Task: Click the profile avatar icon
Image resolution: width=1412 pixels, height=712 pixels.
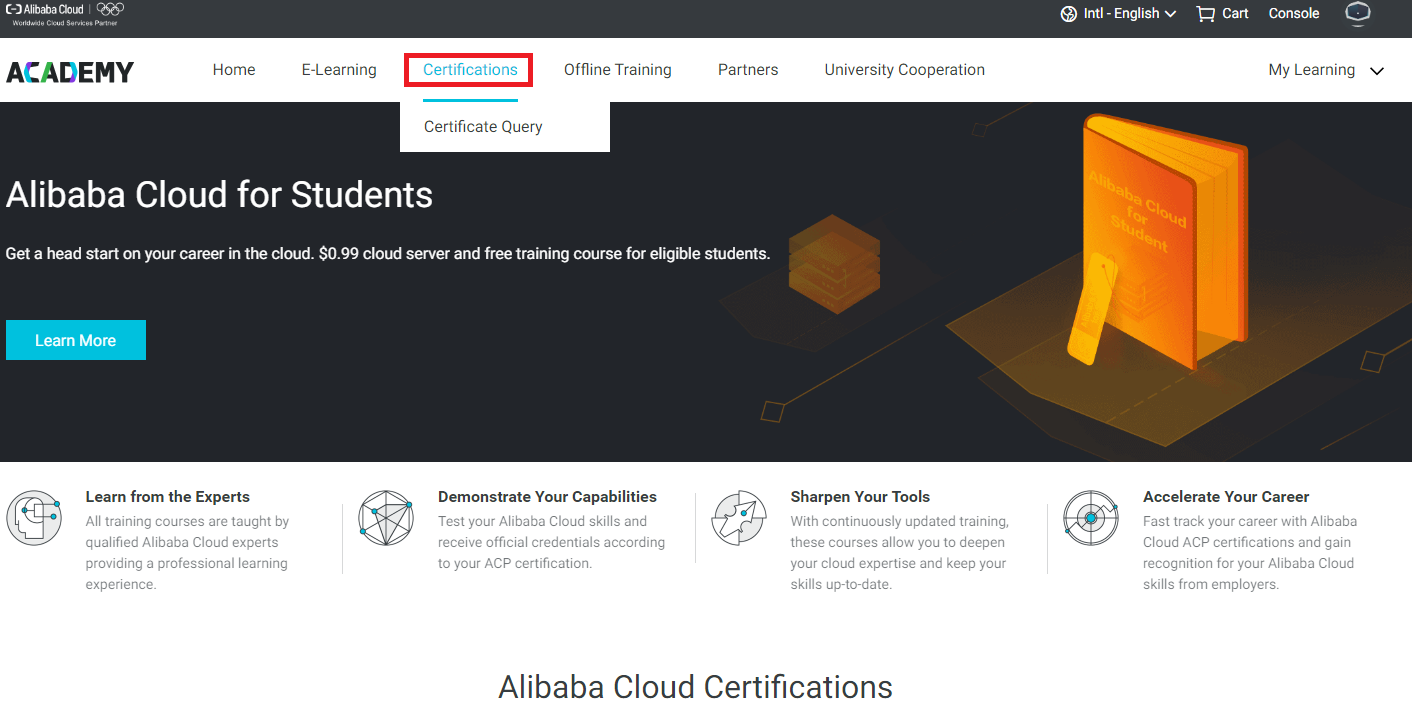Action: (1357, 14)
